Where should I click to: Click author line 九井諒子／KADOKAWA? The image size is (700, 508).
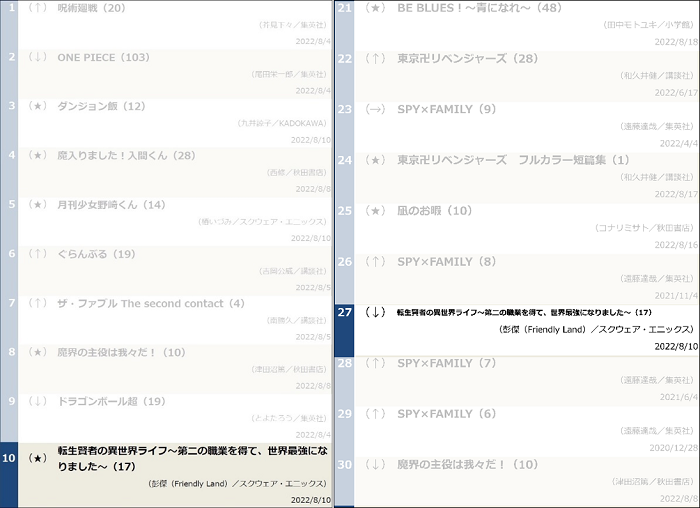(282, 123)
